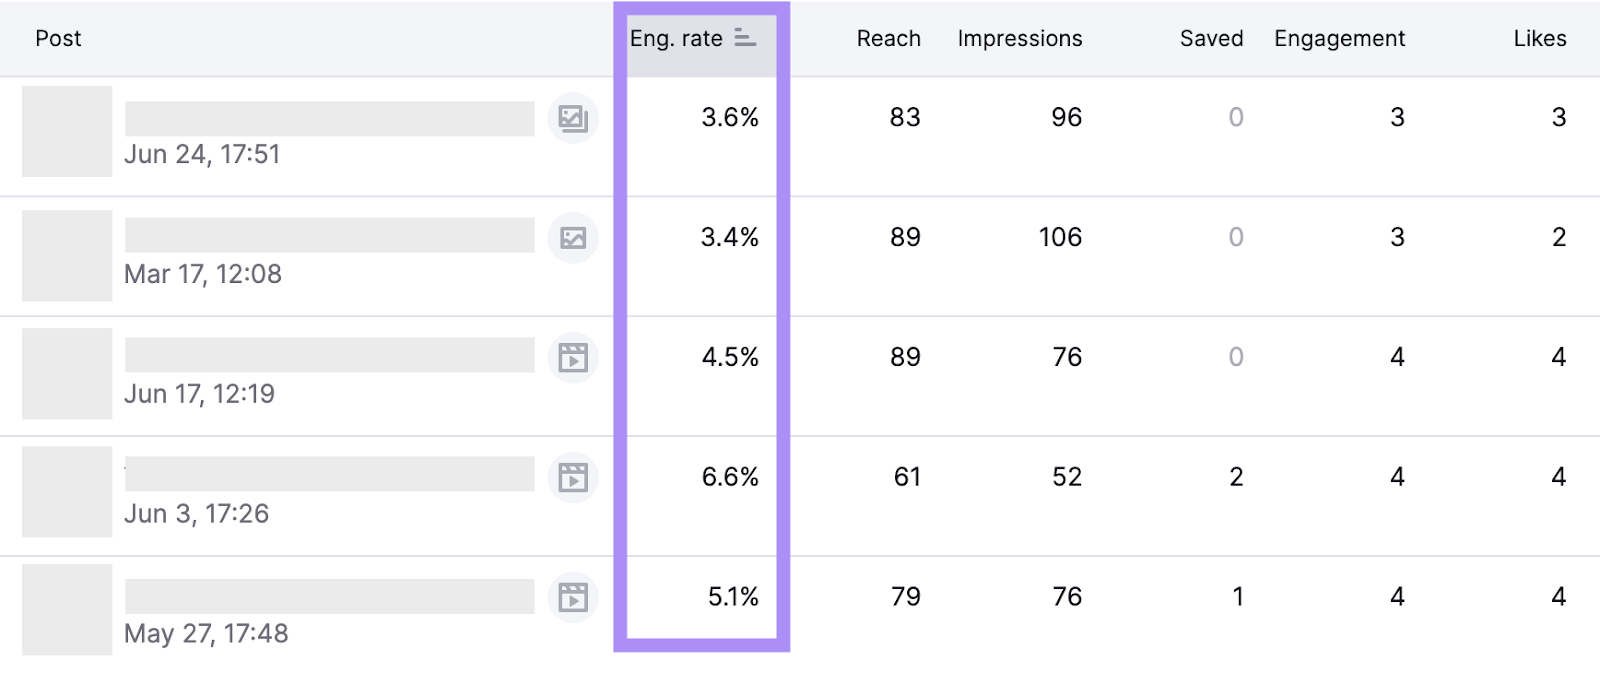Click the Jun 3, 17:26 timestamp

tap(196, 514)
